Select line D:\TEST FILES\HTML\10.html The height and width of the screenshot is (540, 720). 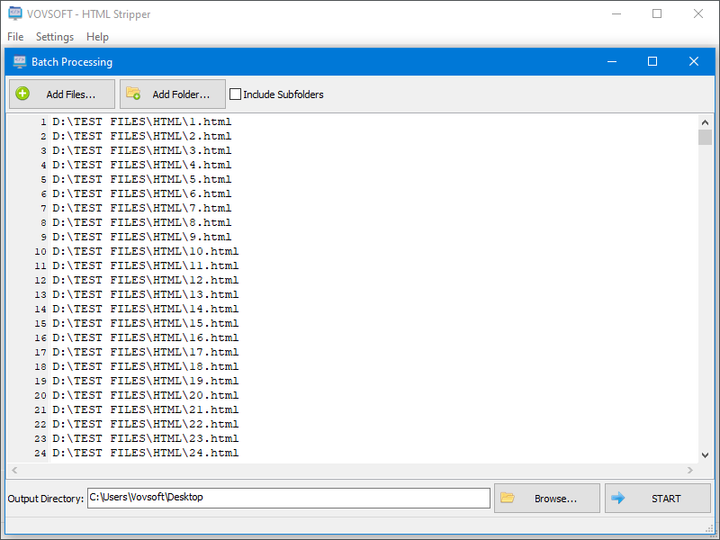click(x=146, y=251)
